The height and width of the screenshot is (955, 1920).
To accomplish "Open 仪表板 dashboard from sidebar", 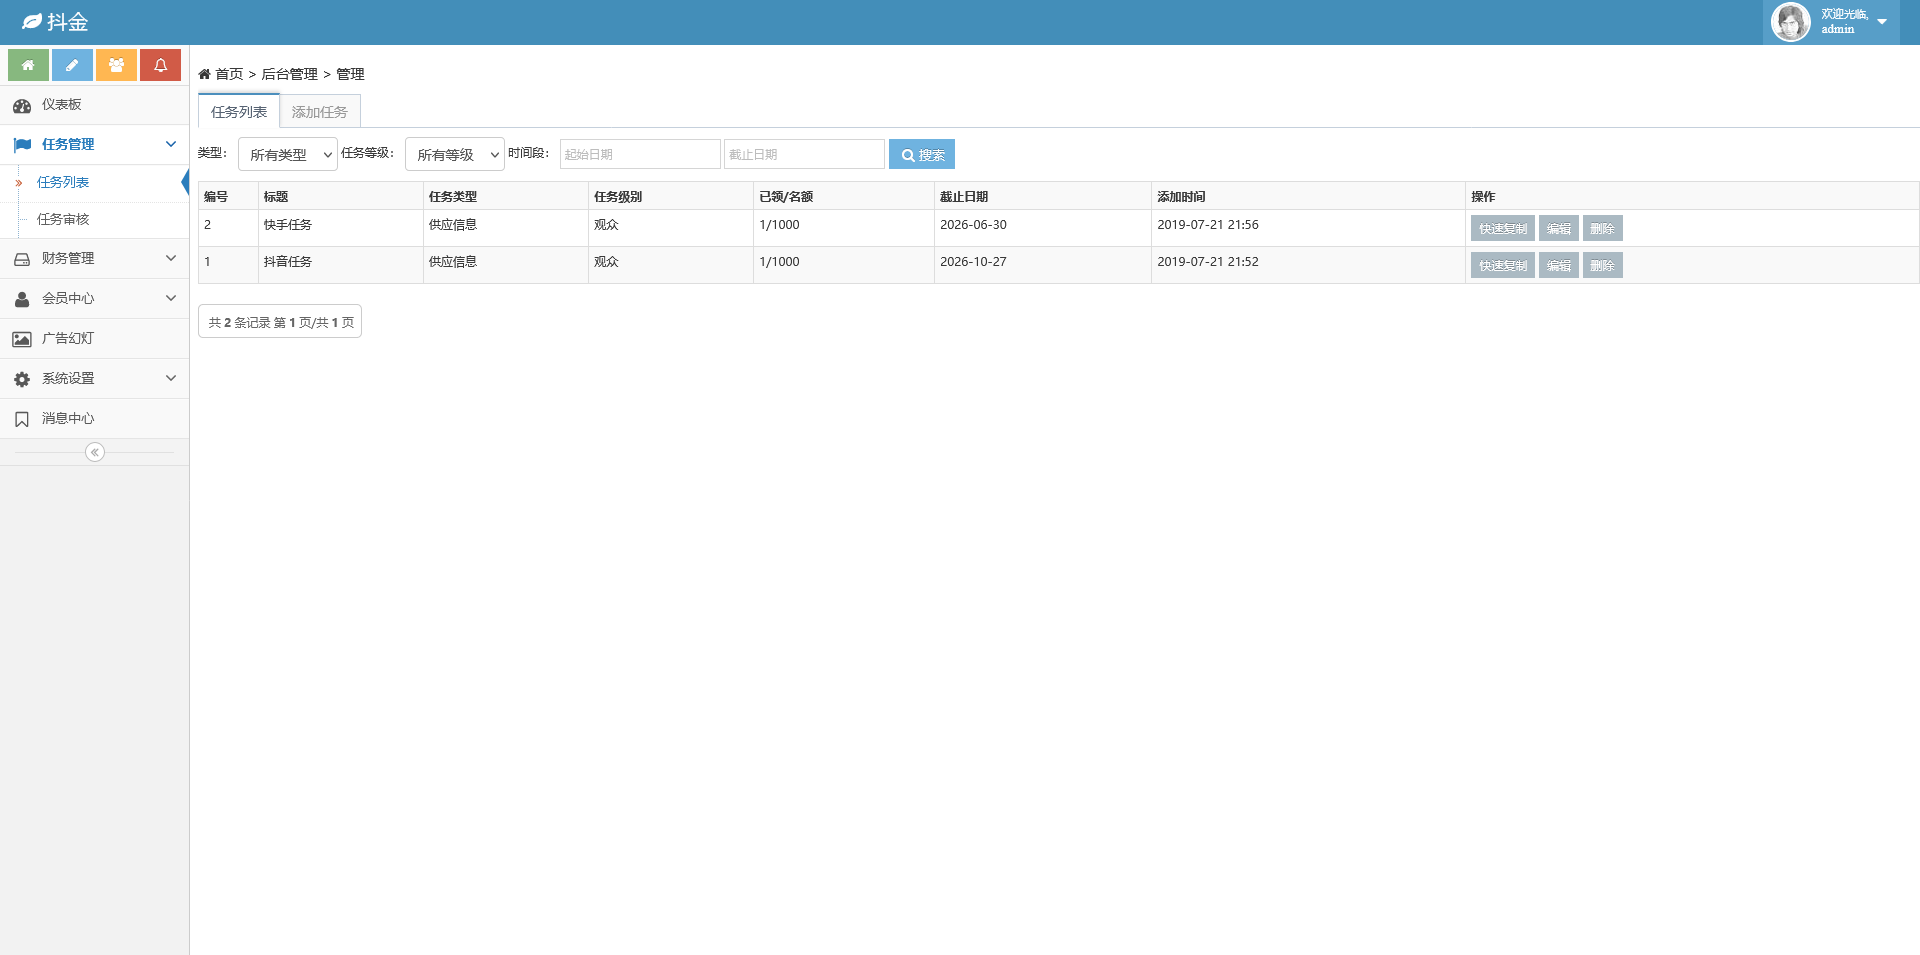I will (x=62, y=105).
